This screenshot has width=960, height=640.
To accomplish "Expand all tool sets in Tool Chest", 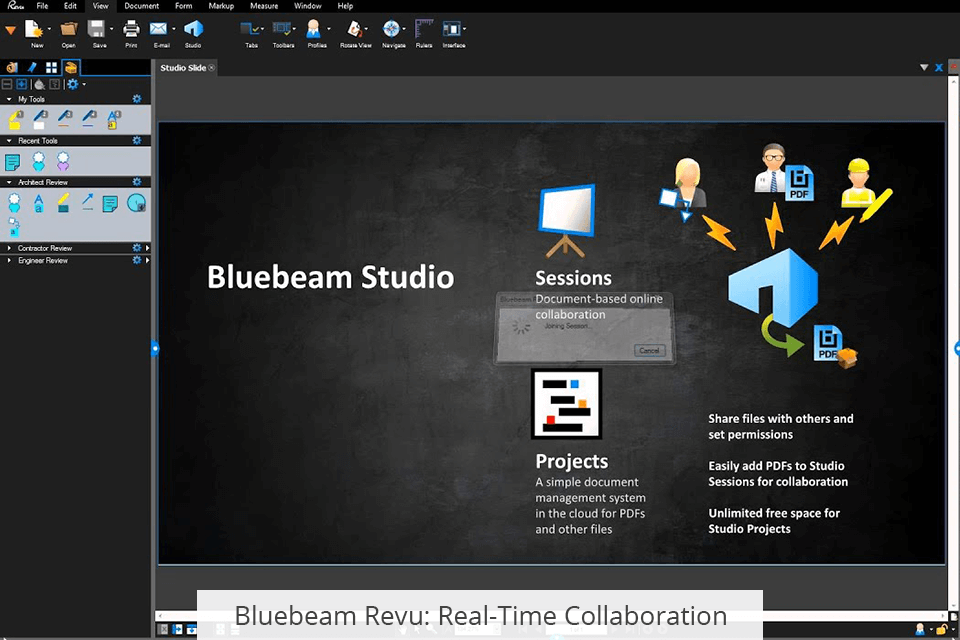I will tap(21, 84).
